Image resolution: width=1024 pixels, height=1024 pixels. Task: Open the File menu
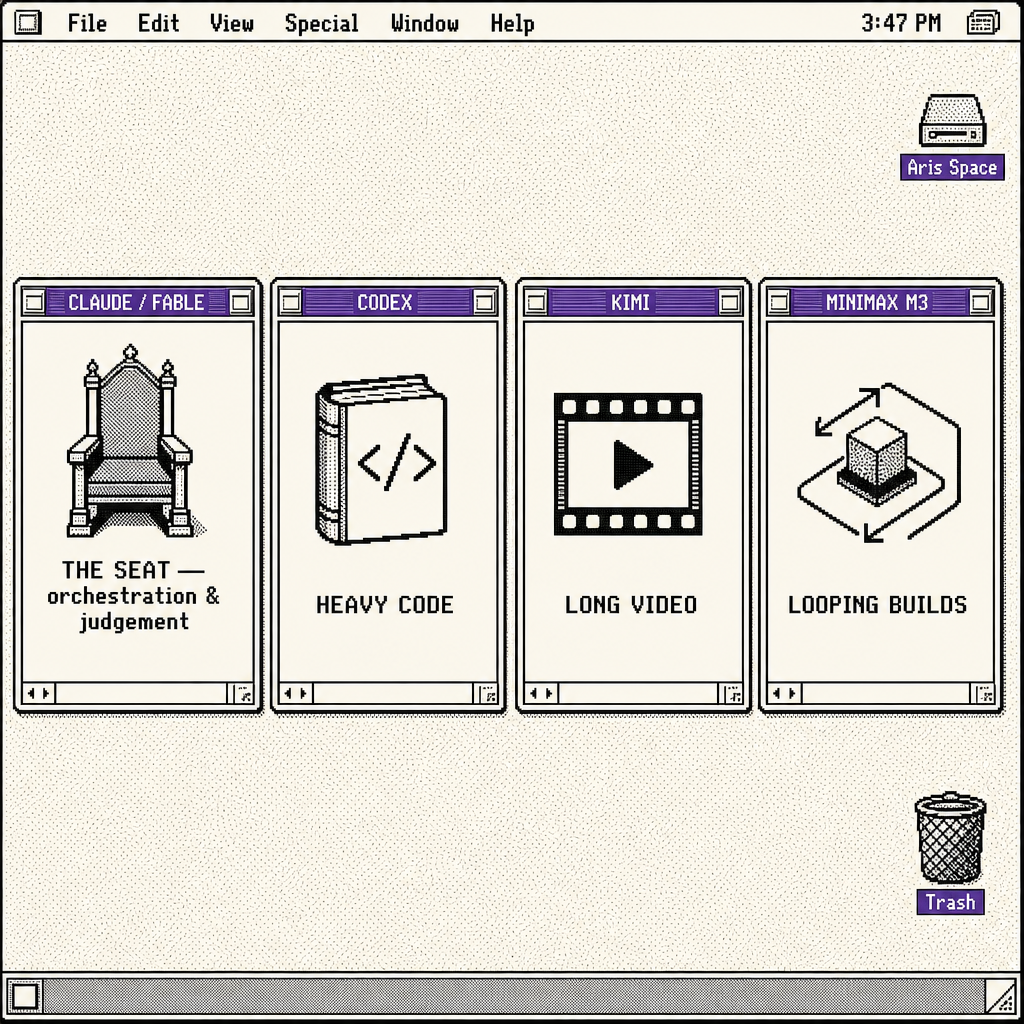tap(87, 24)
